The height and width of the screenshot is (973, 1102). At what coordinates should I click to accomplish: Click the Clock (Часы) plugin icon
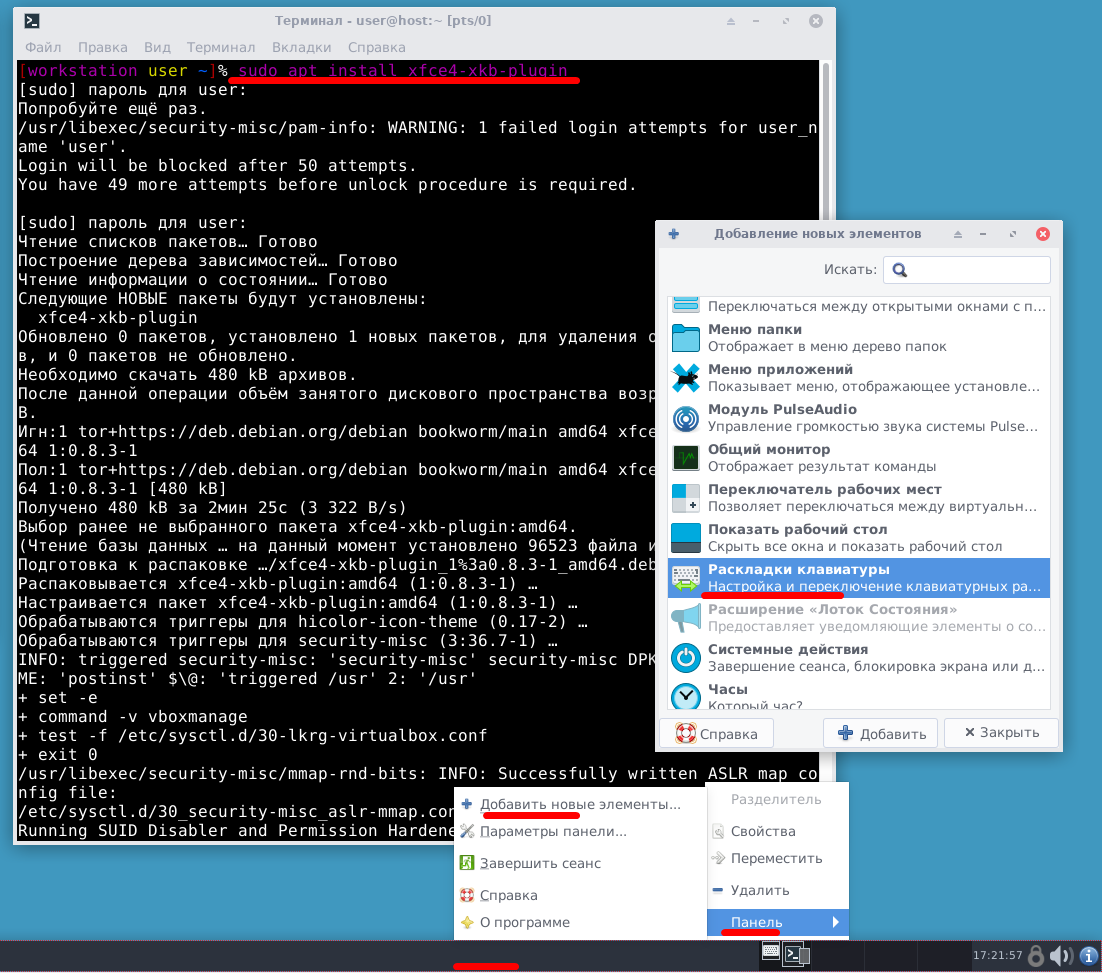pyautogui.click(x=686, y=696)
